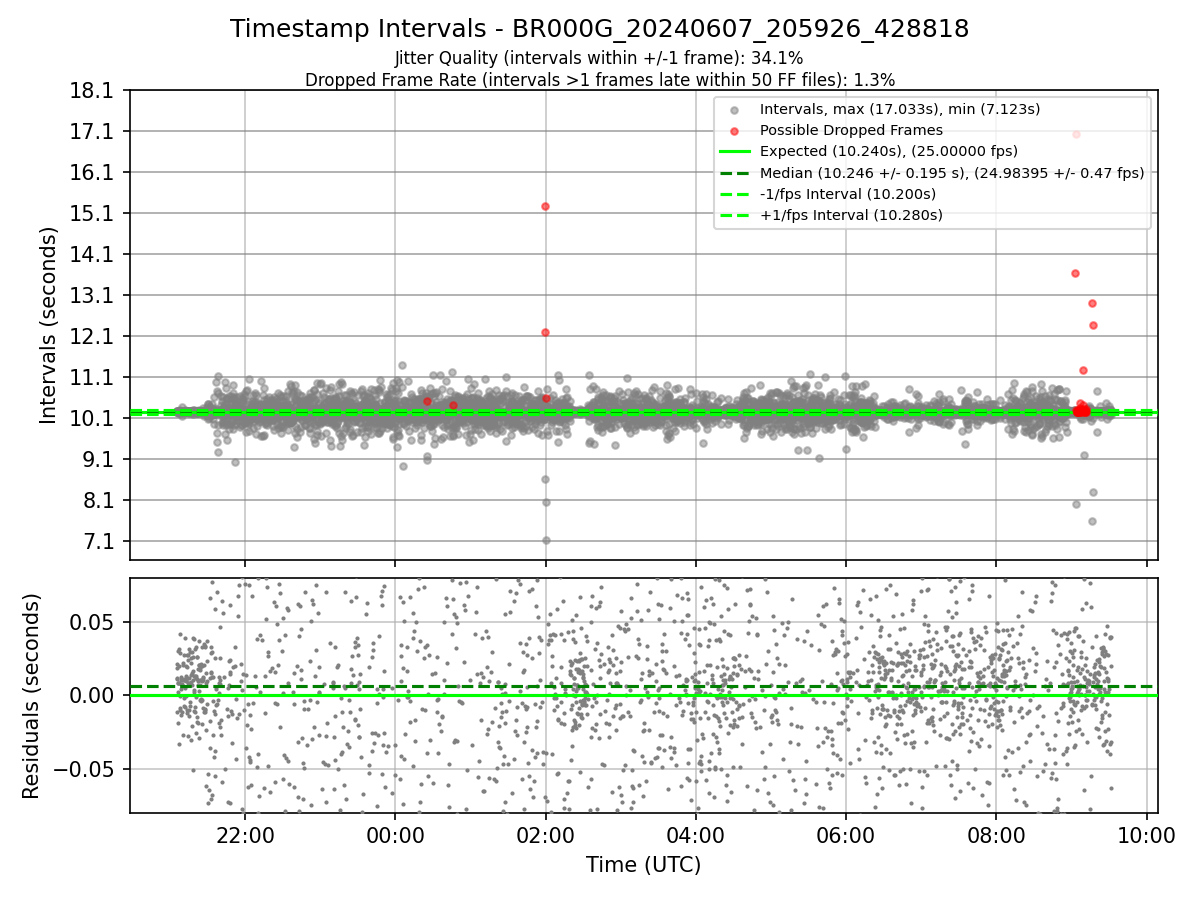
Task: Click the plot title 'Timestamp Intervals - BR000G_20240607_205926_428818'
Action: click(599, 29)
